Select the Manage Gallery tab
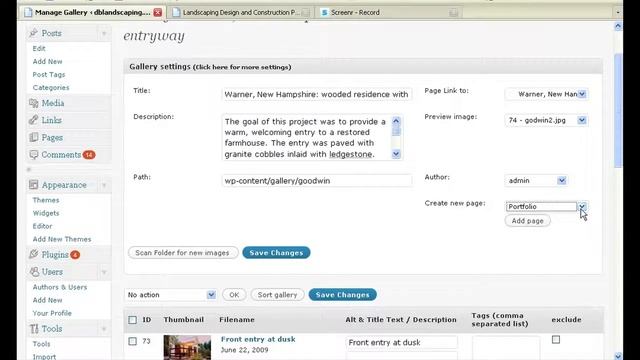This screenshot has width=640, height=360. (x=92, y=12)
